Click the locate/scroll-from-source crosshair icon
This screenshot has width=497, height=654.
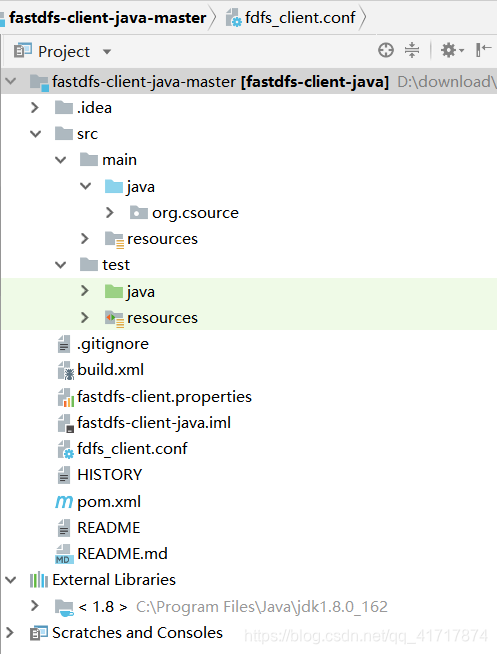coord(386,50)
